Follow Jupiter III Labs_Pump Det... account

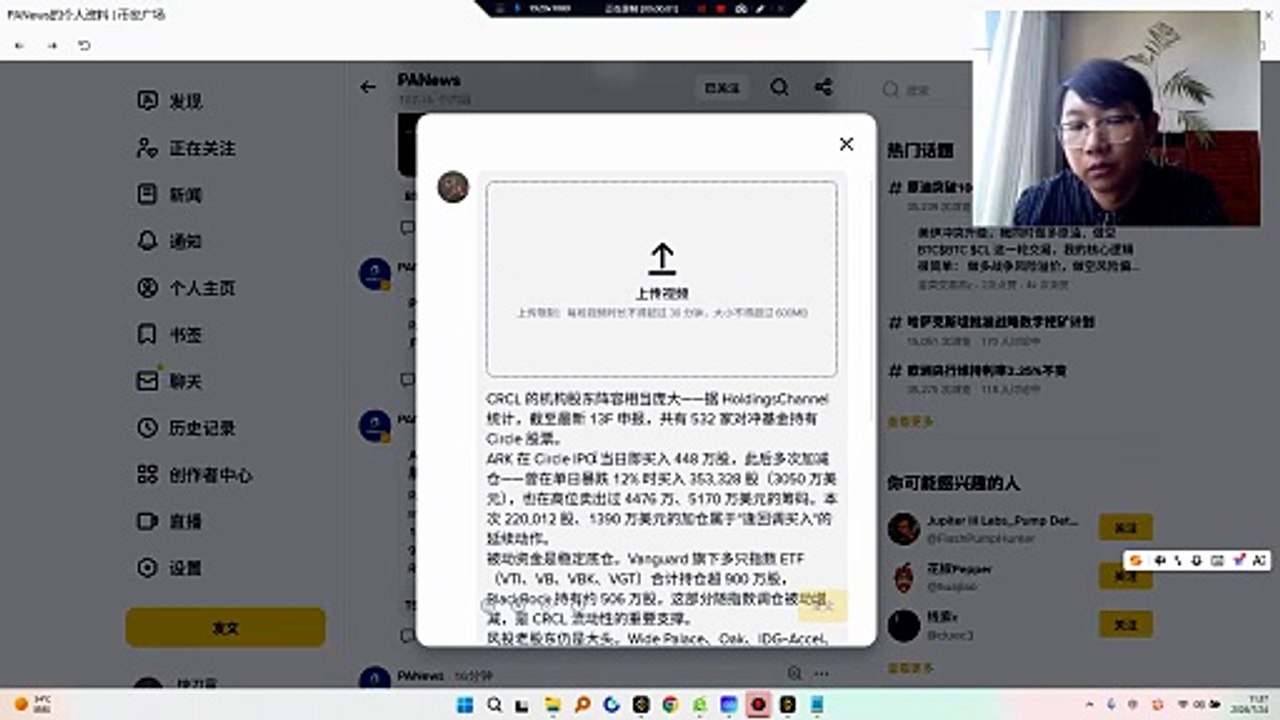(1125, 527)
